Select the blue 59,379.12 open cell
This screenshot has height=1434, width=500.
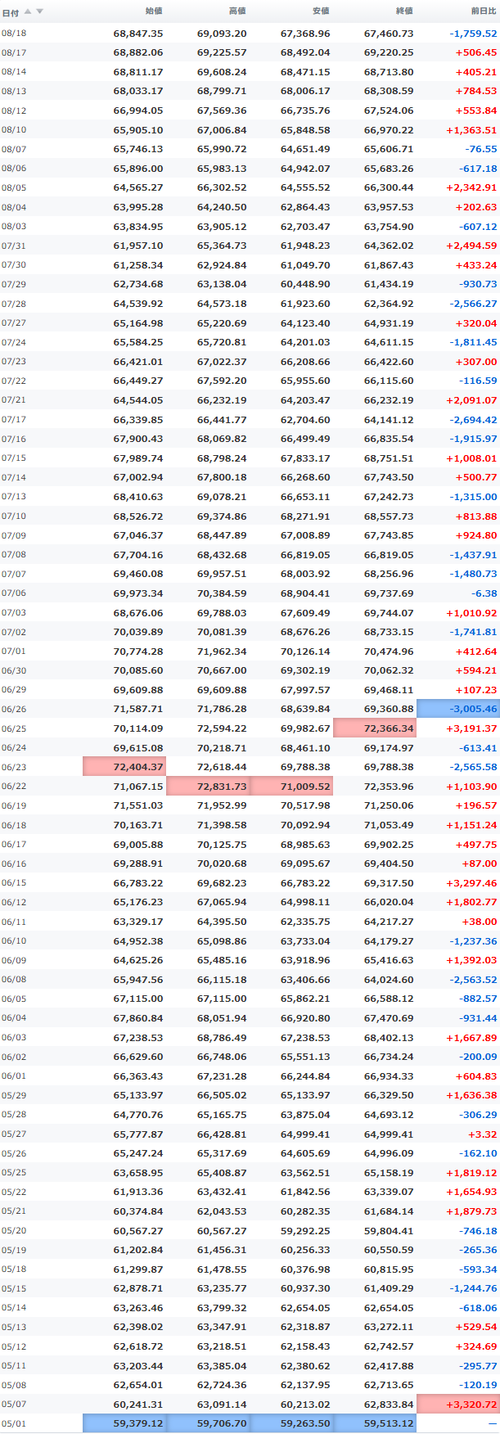pyautogui.click(x=125, y=1424)
